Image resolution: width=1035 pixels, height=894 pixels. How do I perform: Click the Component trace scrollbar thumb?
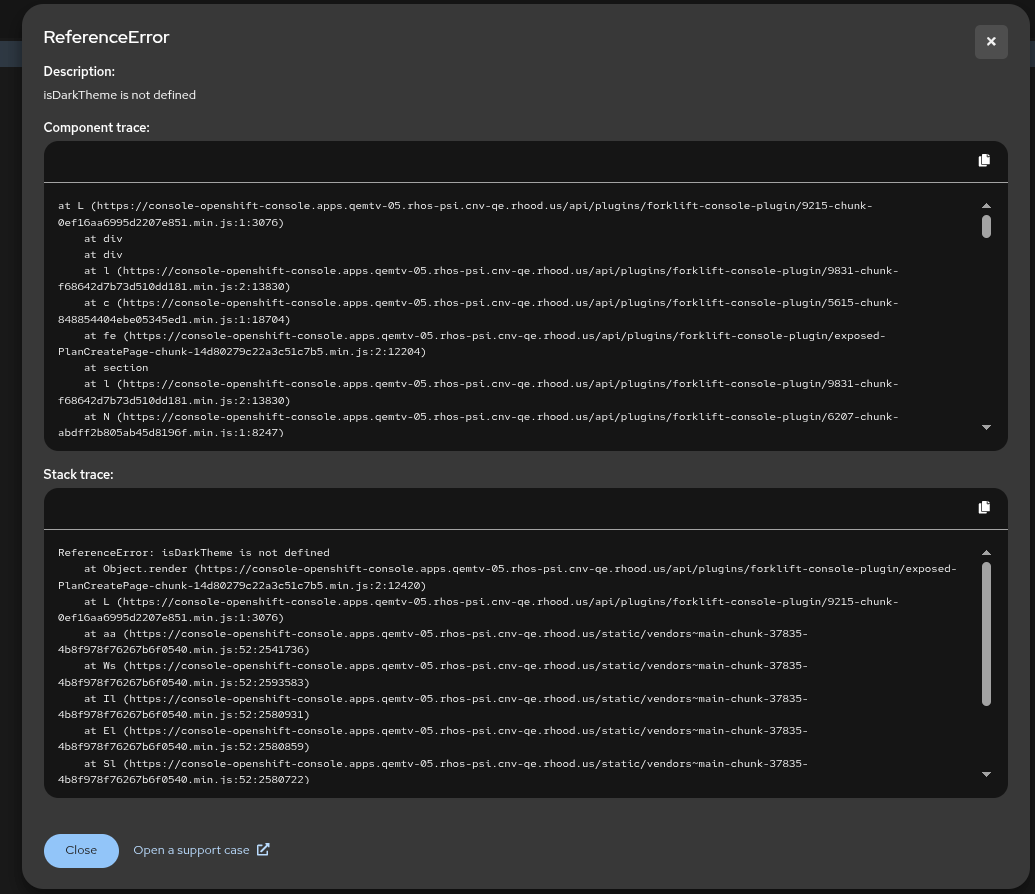coord(986,226)
